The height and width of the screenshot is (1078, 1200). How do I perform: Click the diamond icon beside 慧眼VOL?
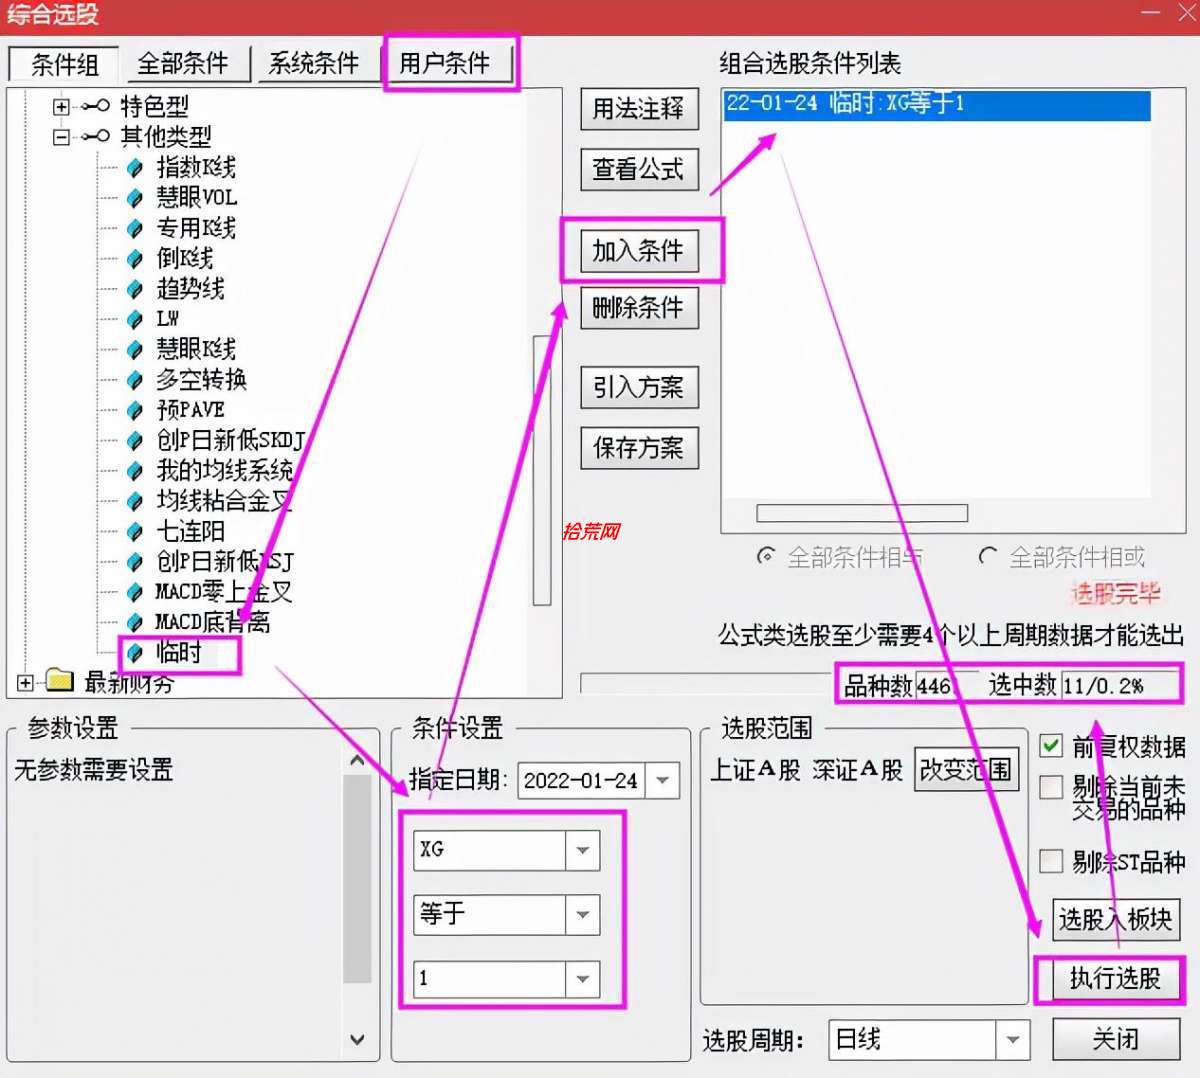click(x=135, y=198)
